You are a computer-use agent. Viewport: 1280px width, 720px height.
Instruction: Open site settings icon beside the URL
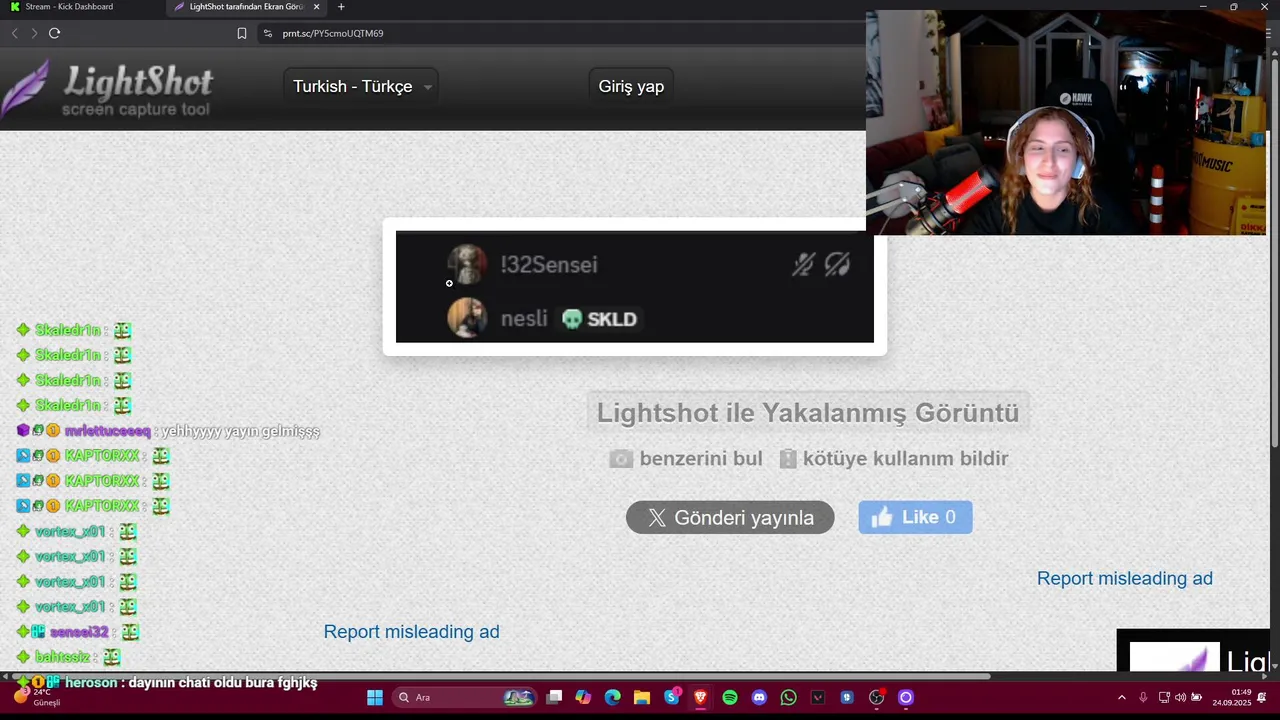tap(267, 33)
